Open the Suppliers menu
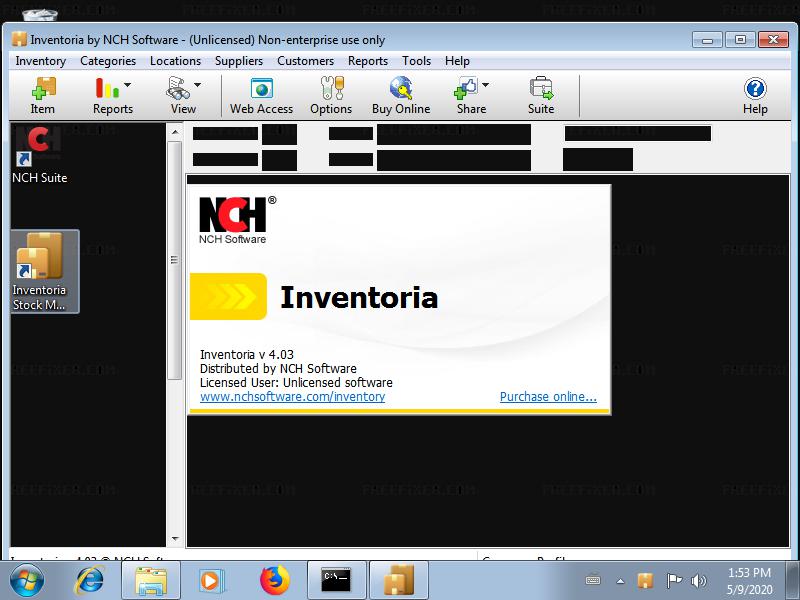Image resolution: width=800 pixels, height=600 pixels. coord(239,61)
